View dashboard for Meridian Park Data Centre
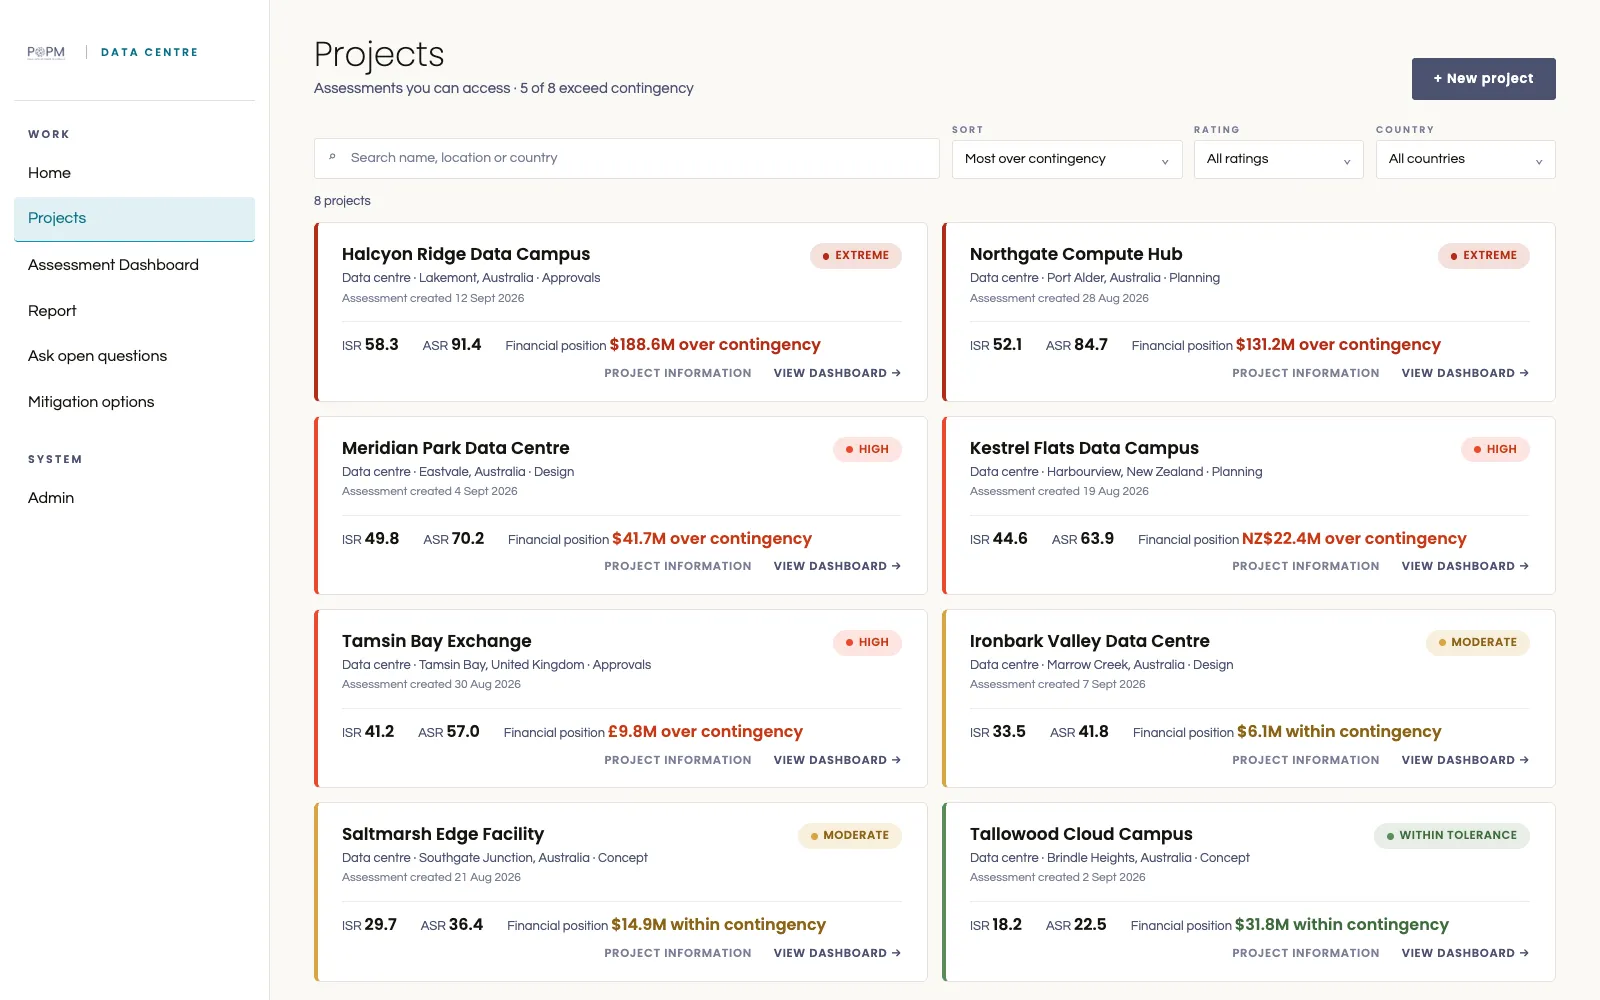 pos(837,566)
